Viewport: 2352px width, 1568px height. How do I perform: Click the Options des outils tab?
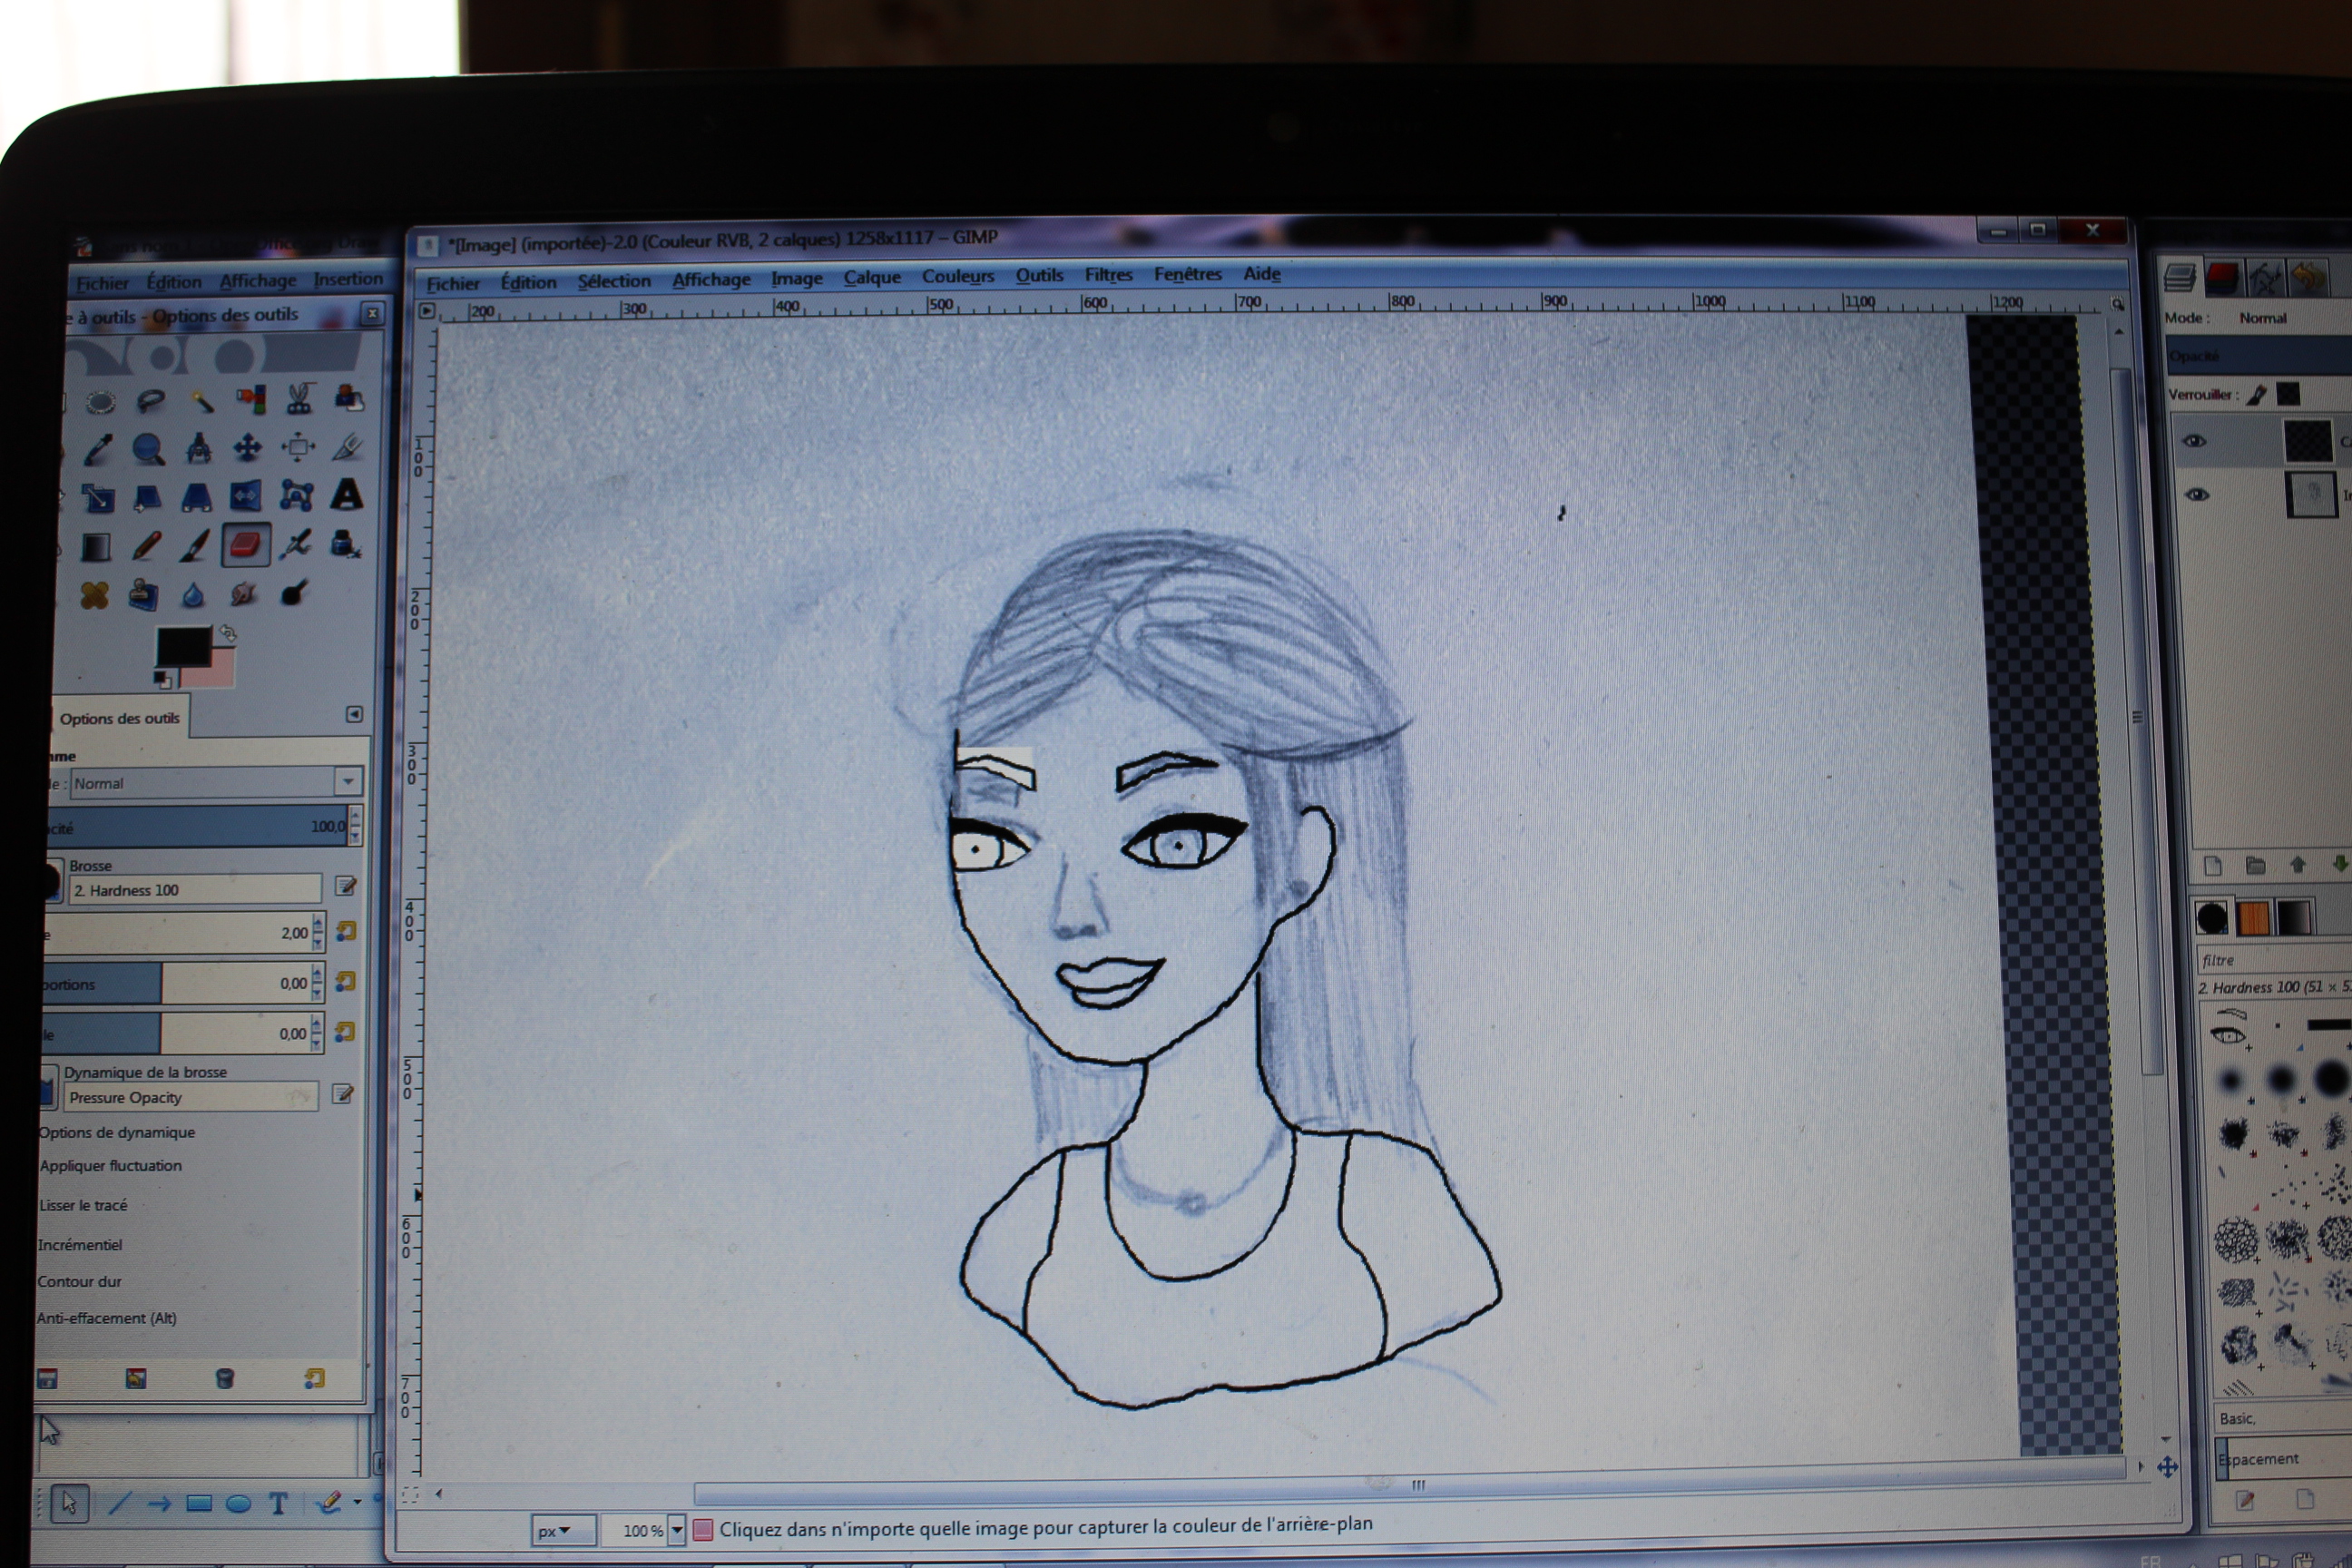119,718
